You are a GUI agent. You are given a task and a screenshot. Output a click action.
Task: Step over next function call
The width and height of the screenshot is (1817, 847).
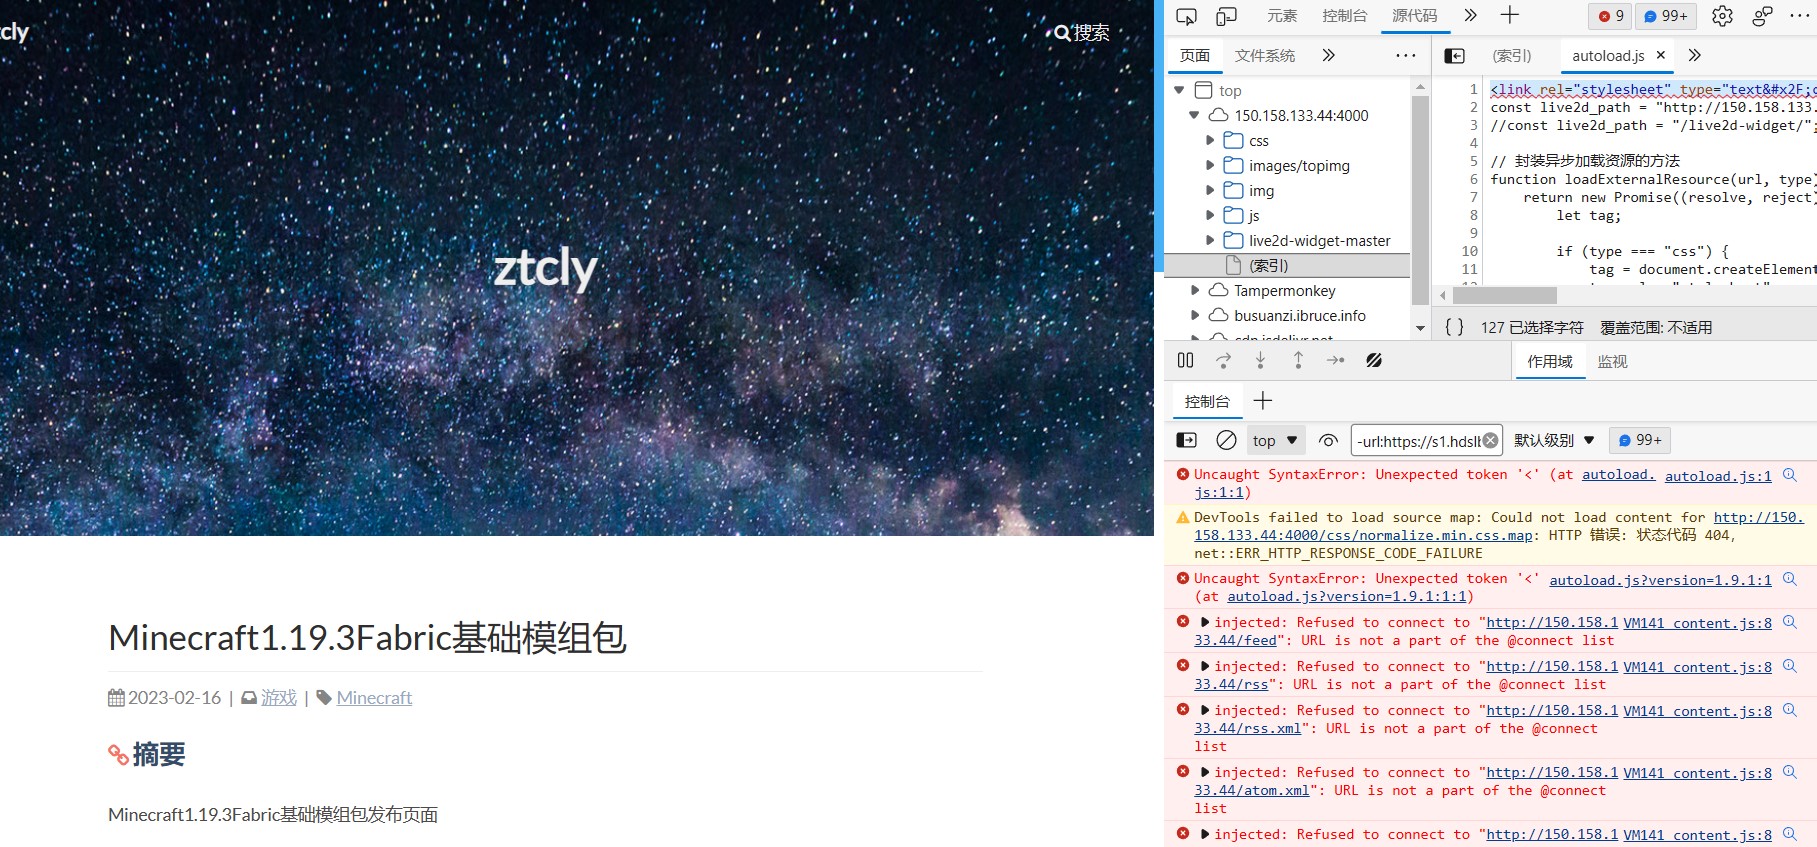[x=1223, y=361]
